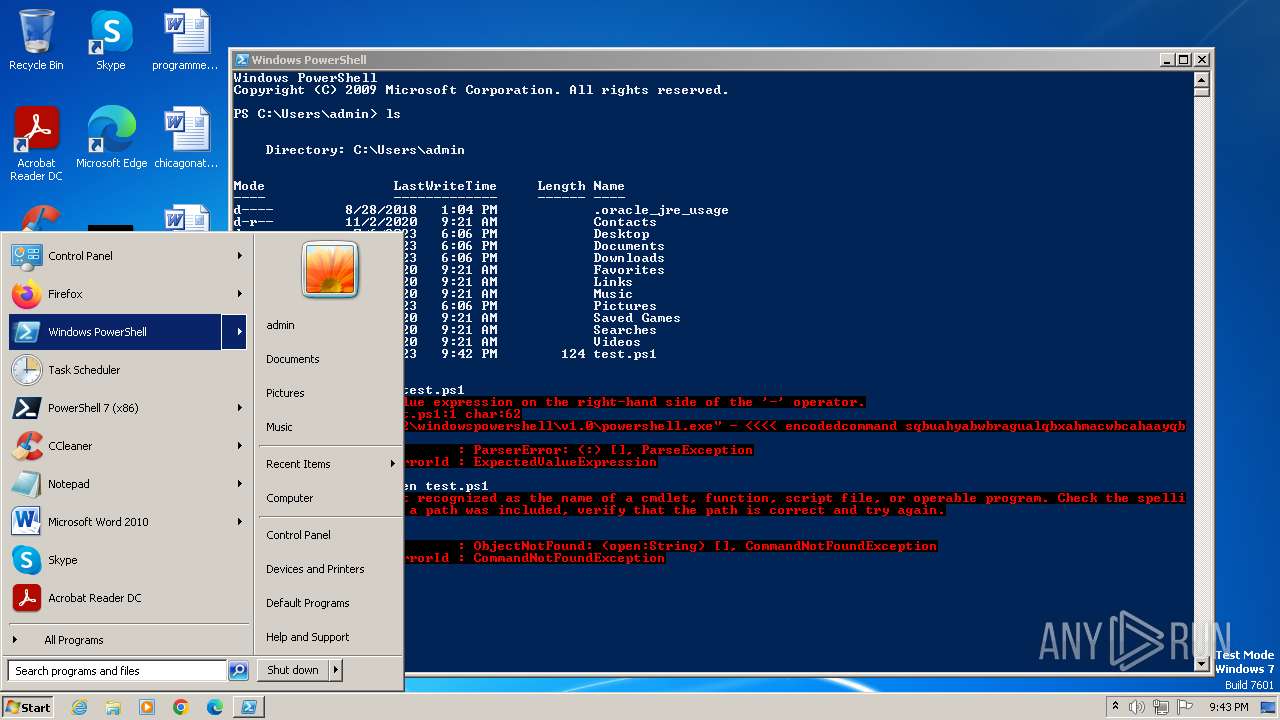
Task: Expand PowerShell 7 (x86) jump list arrow
Action: [239, 408]
